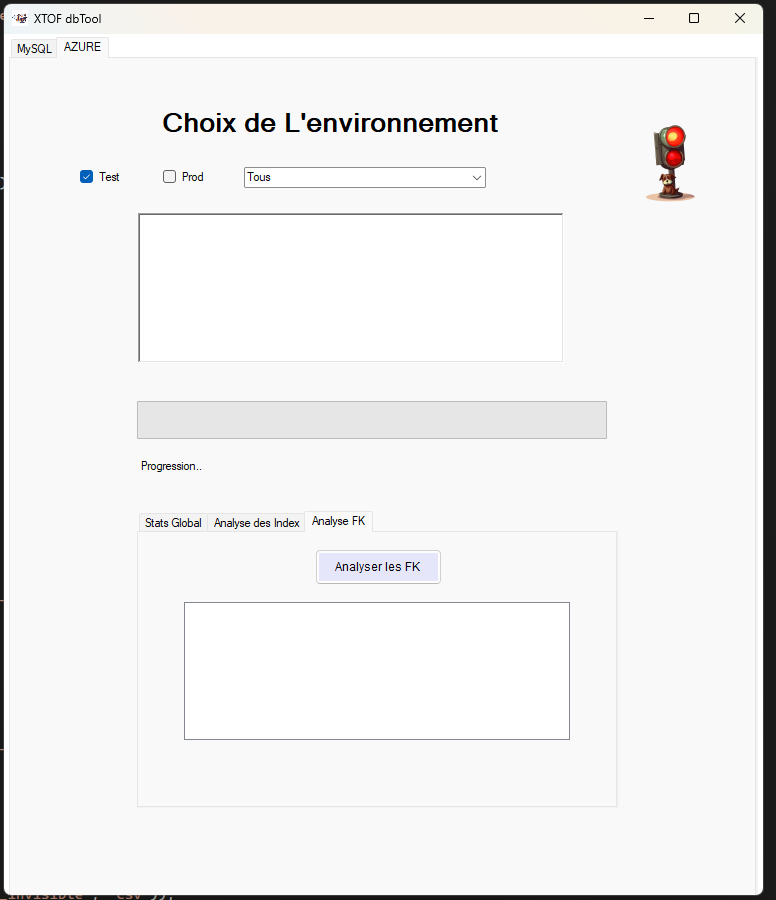776x900 pixels.
Task: Maximize the XTOF dbTool window
Action: point(694,18)
